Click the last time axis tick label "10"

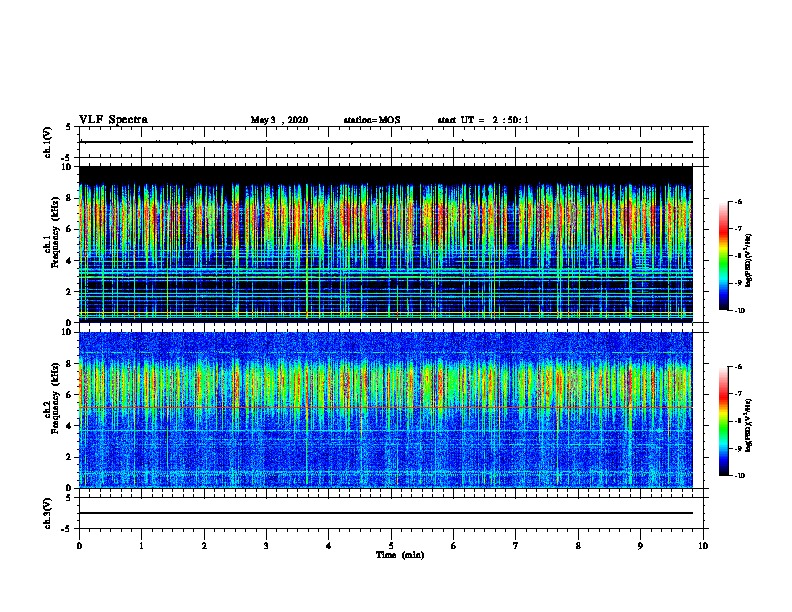point(703,546)
